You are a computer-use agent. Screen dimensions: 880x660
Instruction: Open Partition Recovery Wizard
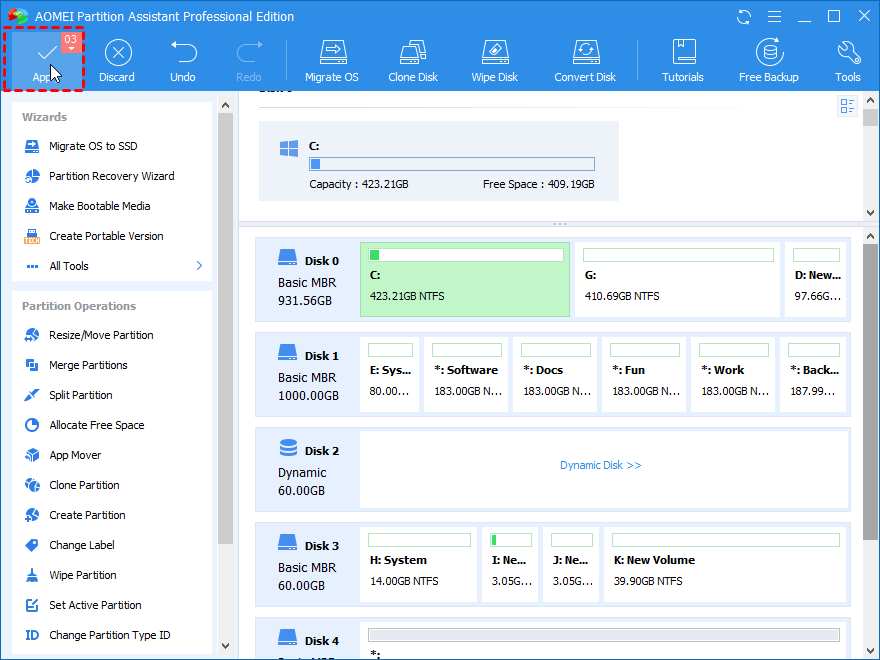pos(111,176)
